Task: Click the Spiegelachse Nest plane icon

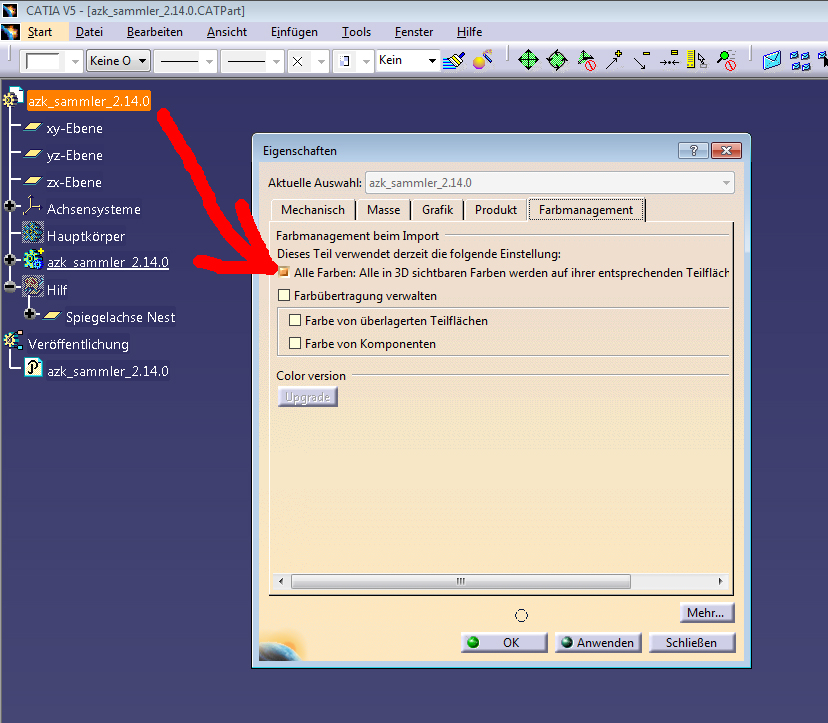Action: pyautogui.click(x=52, y=316)
